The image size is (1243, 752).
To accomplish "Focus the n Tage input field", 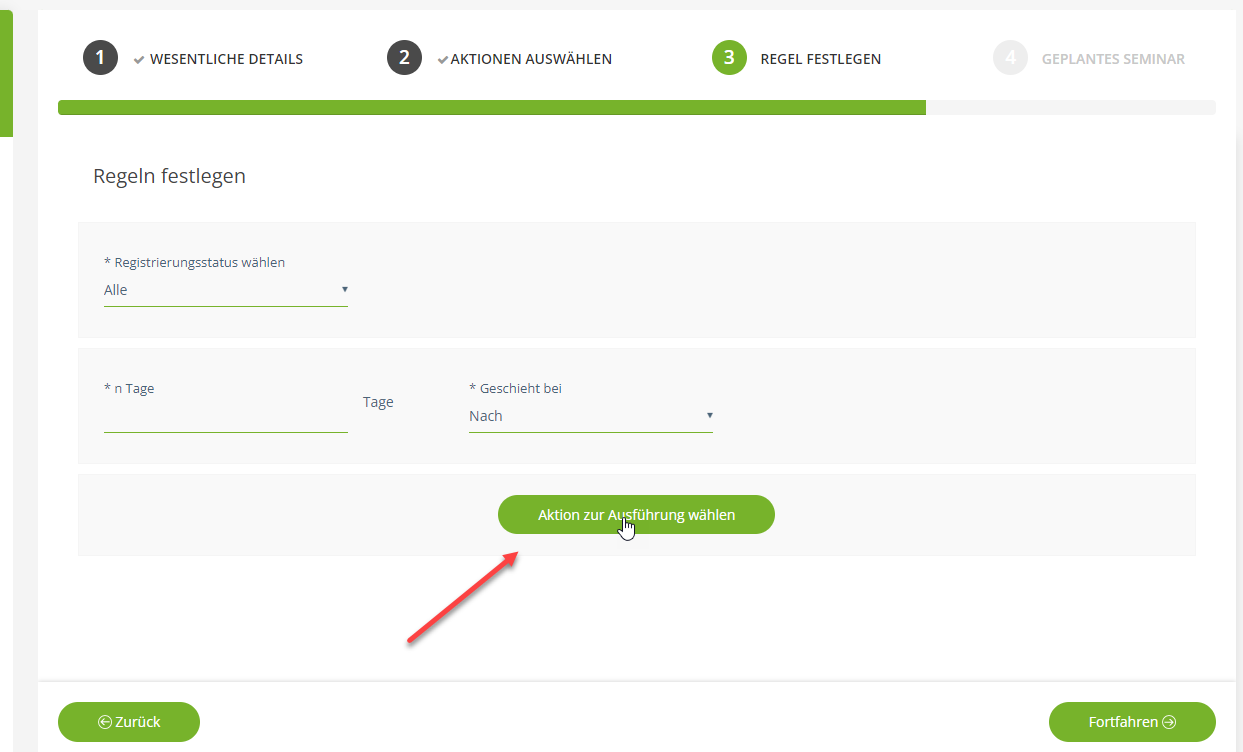I will (x=225, y=417).
